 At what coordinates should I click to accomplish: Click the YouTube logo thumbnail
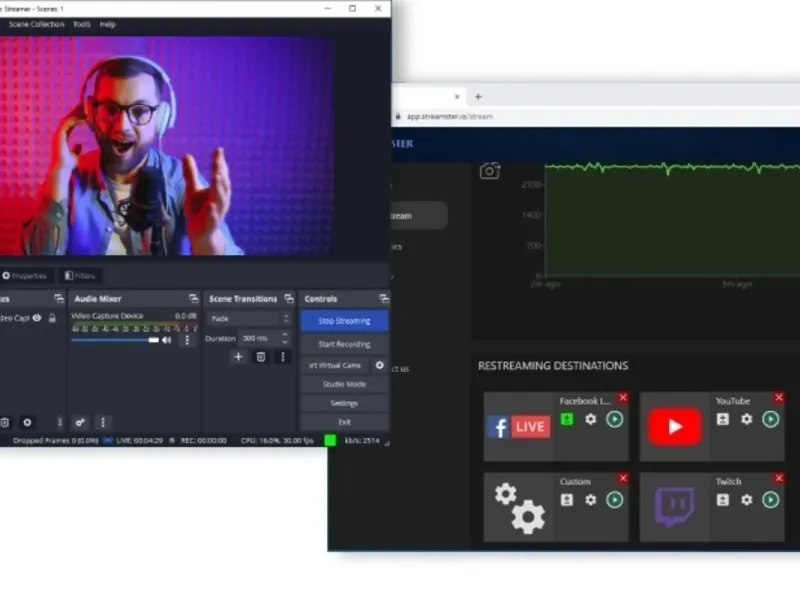tap(674, 427)
